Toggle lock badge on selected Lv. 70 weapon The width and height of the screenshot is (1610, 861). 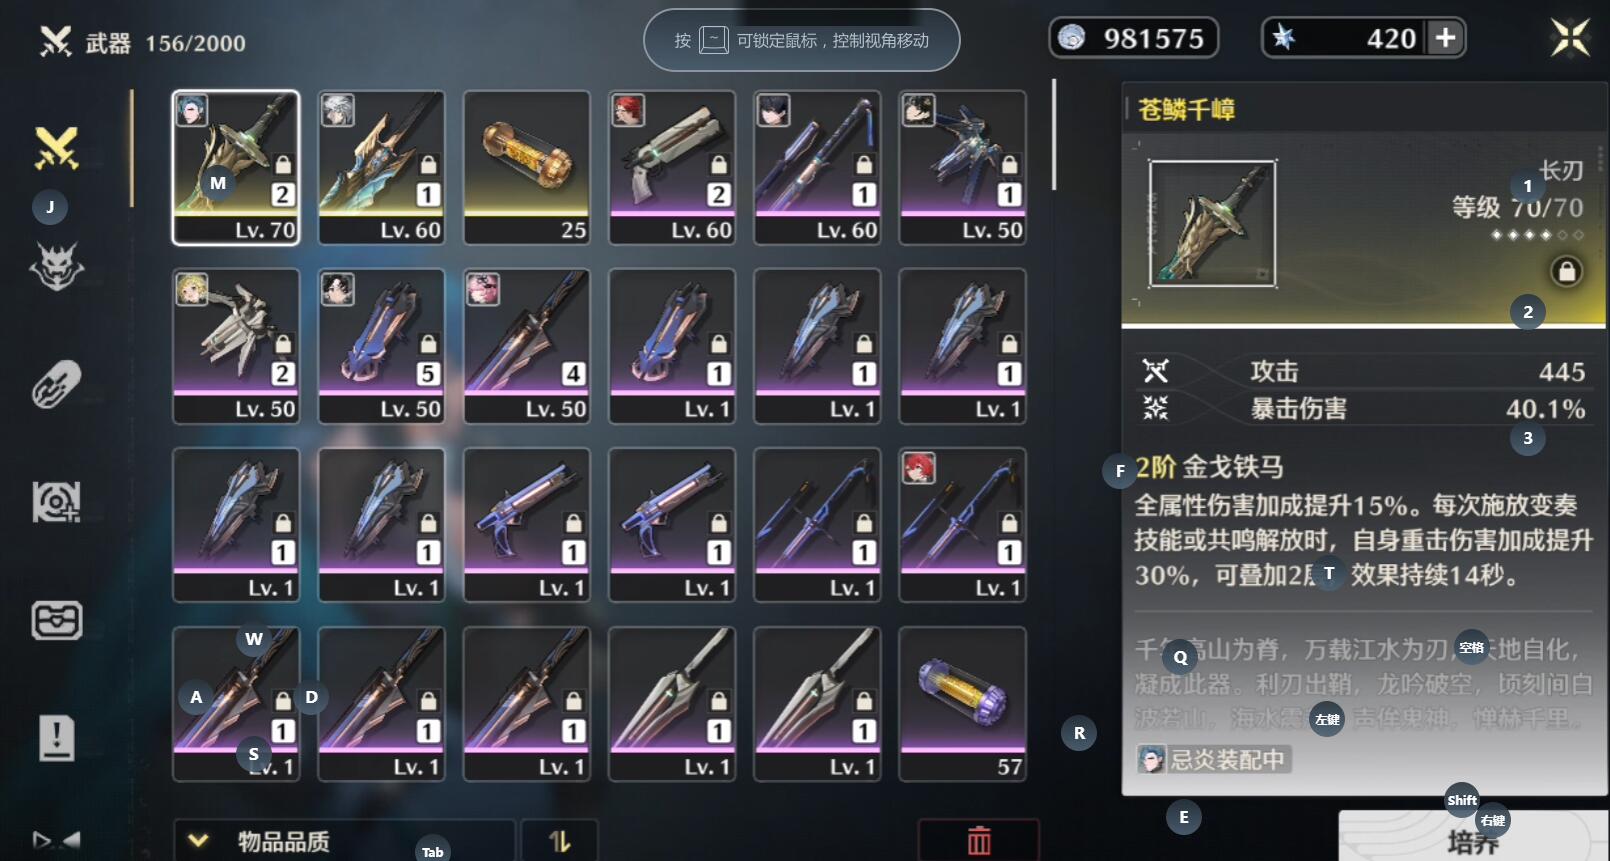(283, 164)
